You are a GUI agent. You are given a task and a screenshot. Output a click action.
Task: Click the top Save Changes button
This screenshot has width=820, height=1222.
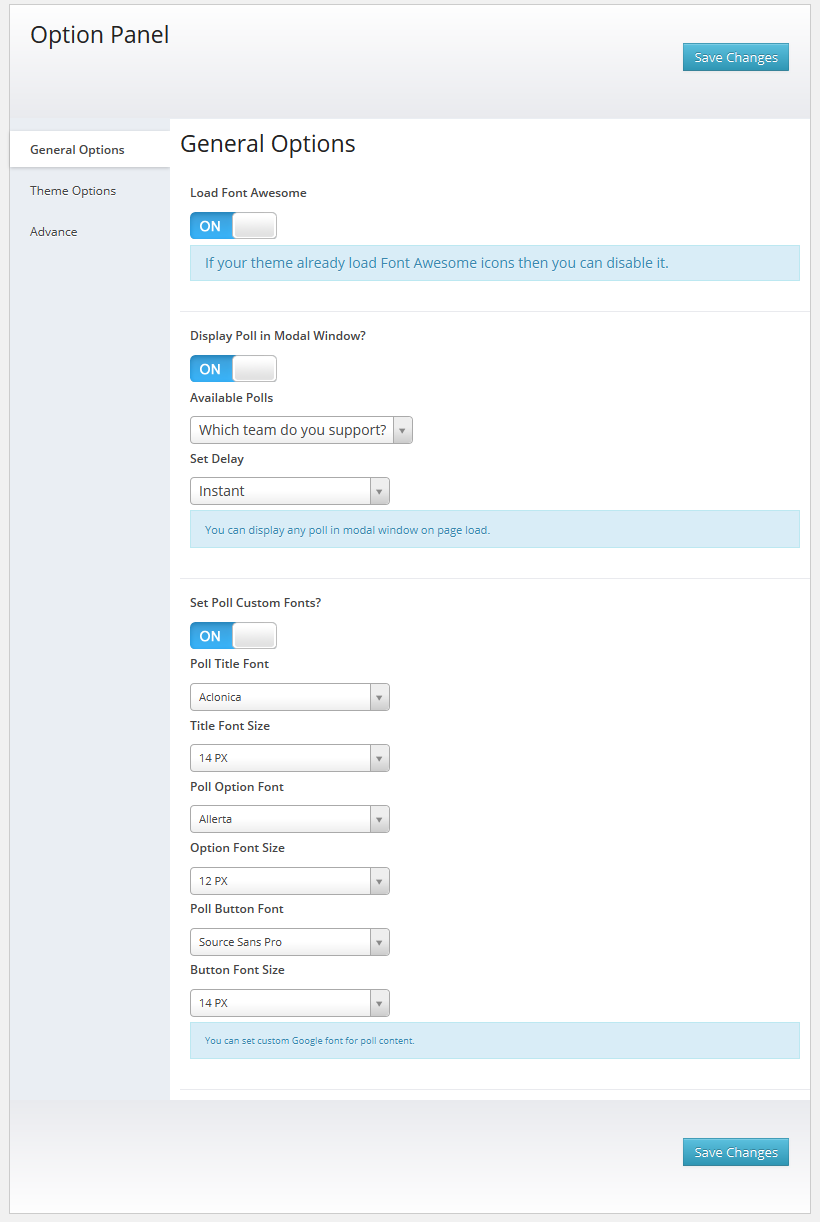[735, 58]
